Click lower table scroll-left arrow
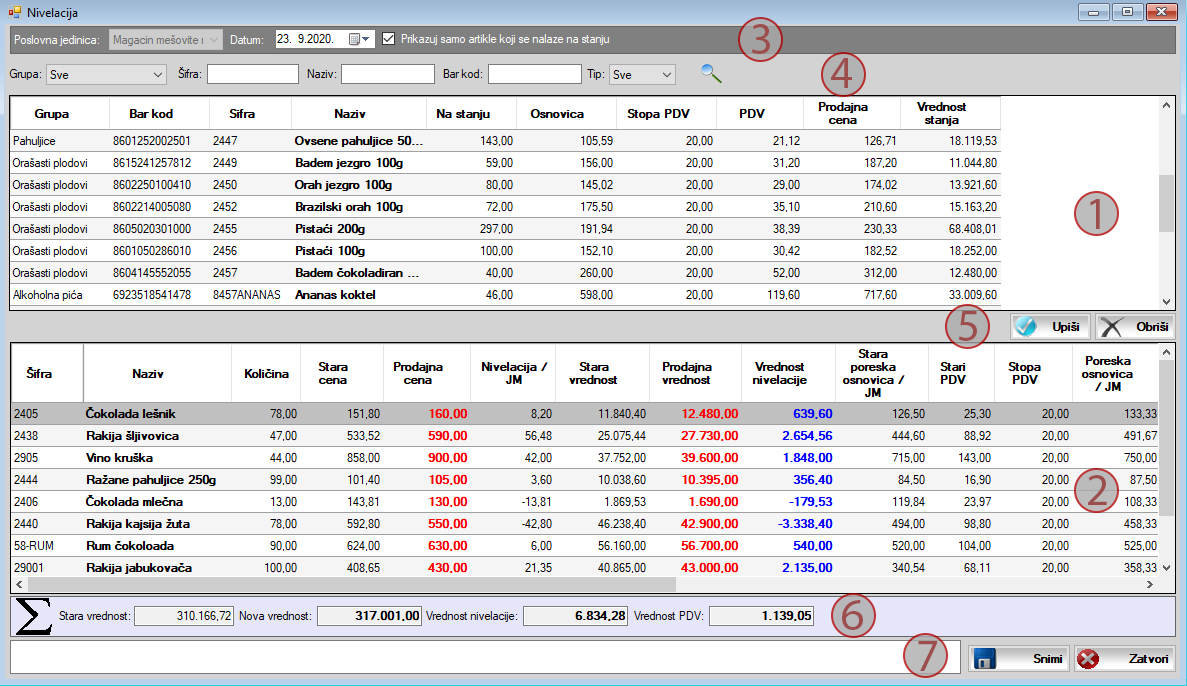The height and width of the screenshot is (686, 1187). pos(19,585)
